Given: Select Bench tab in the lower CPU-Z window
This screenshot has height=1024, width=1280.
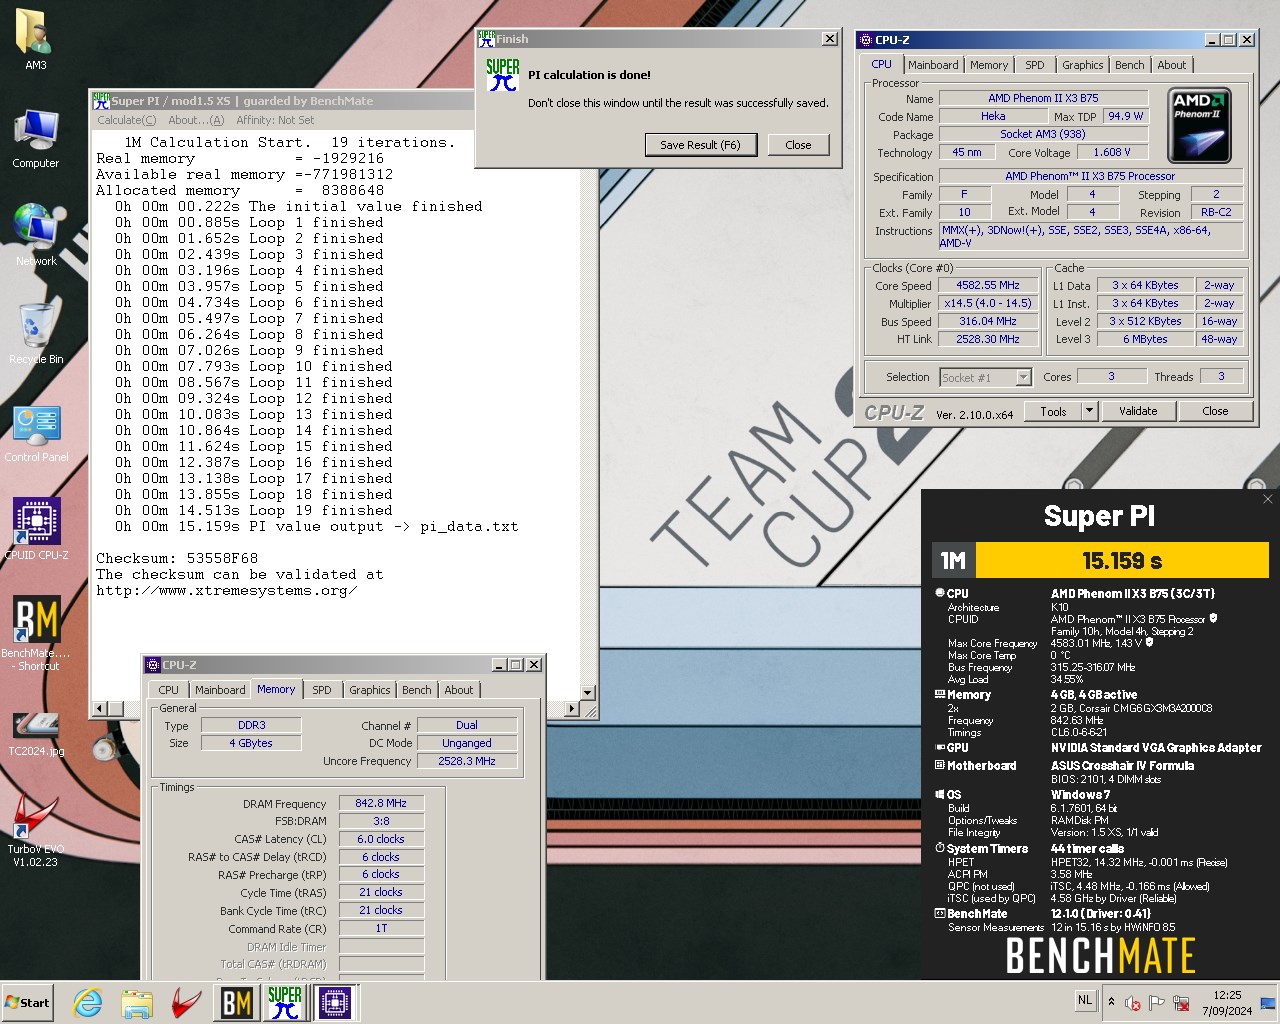Looking at the screenshot, I should pos(417,690).
